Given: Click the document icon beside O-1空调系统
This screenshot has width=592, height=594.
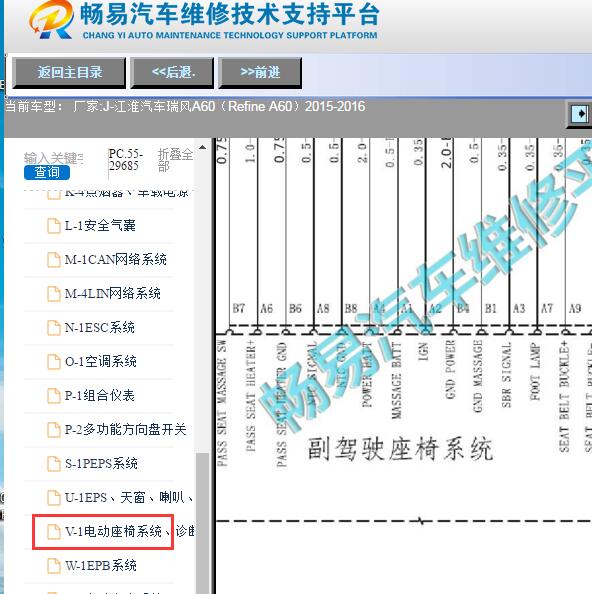Looking at the screenshot, I should [x=53, y=362].
